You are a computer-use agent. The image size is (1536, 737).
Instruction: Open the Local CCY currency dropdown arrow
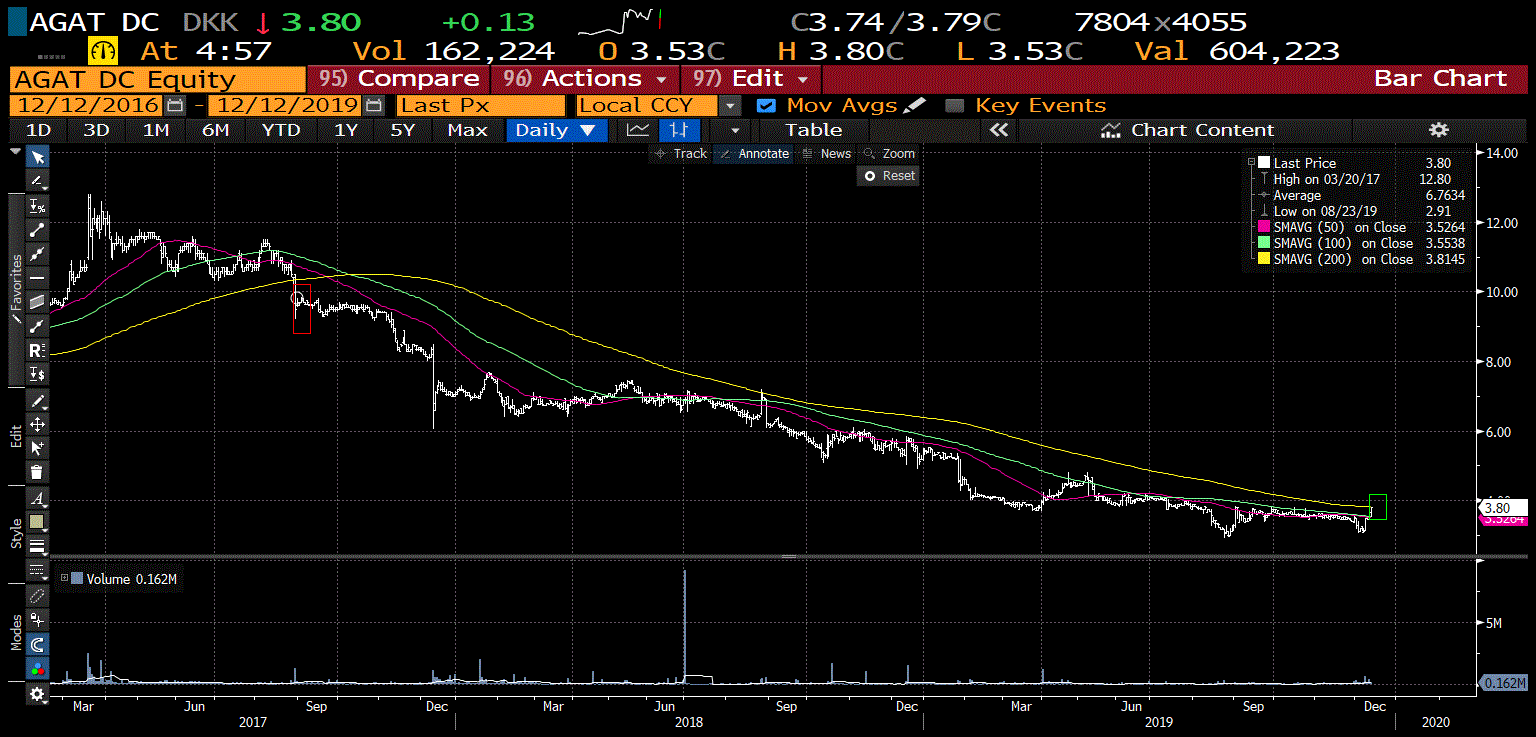click(x=731, y=105)
